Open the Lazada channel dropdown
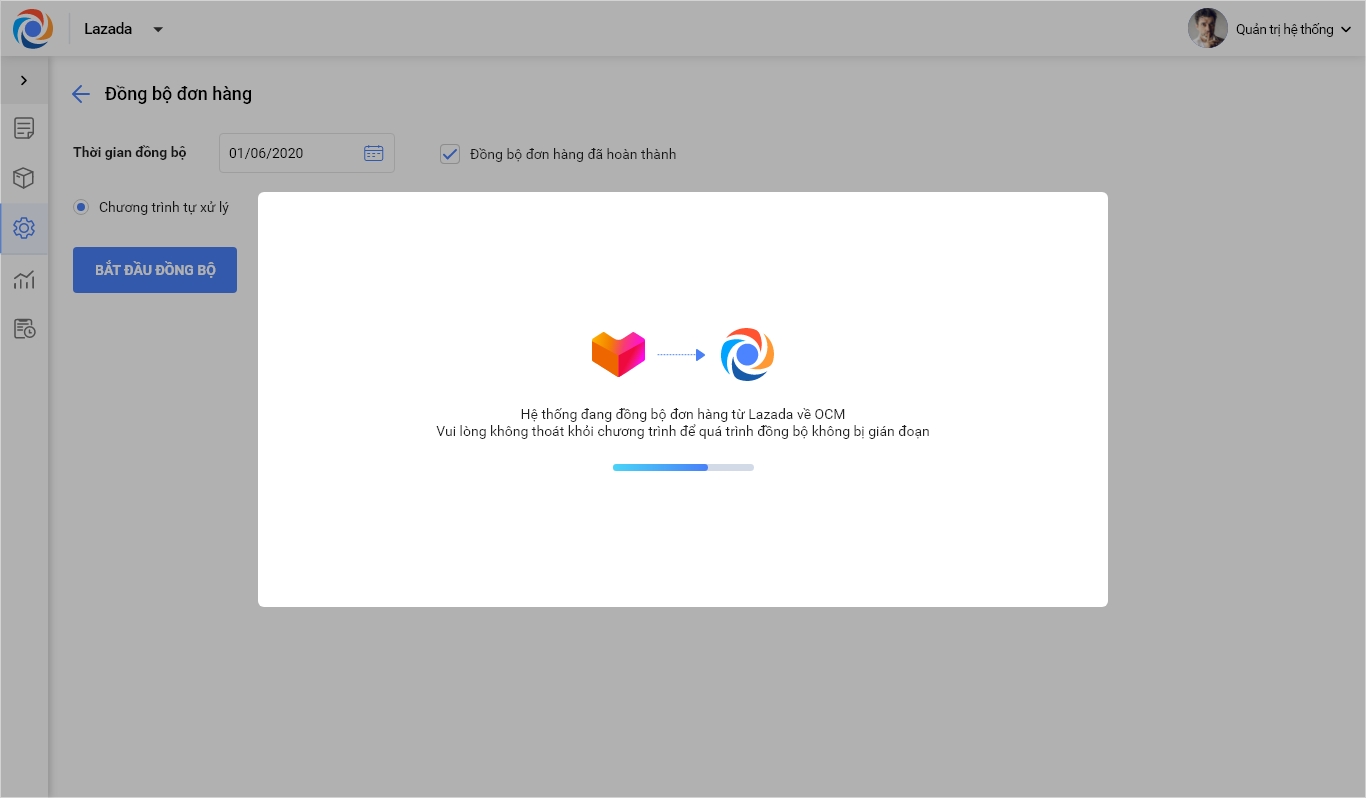 123,29
